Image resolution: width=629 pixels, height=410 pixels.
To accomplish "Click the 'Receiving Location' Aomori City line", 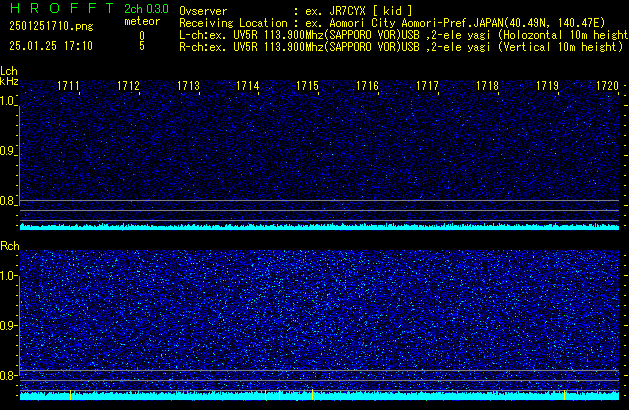I will pyautogui.click(x=392, y=23).
